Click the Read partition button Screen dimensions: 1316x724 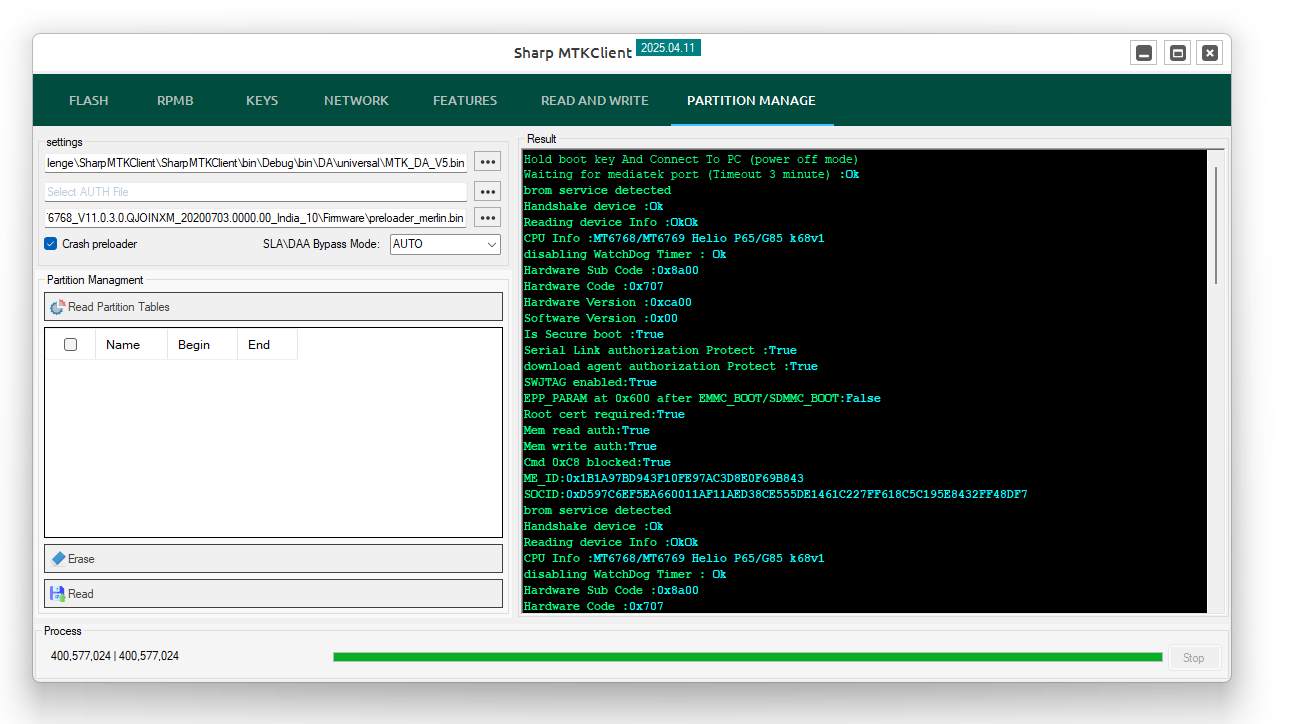pos(273,593)
